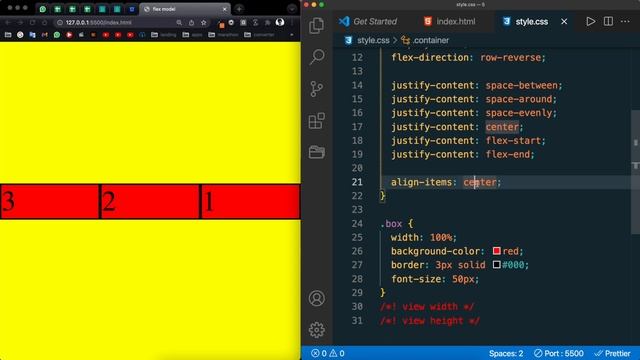Close the style.css tab
640x360 pixels.
tap(564, 22)
